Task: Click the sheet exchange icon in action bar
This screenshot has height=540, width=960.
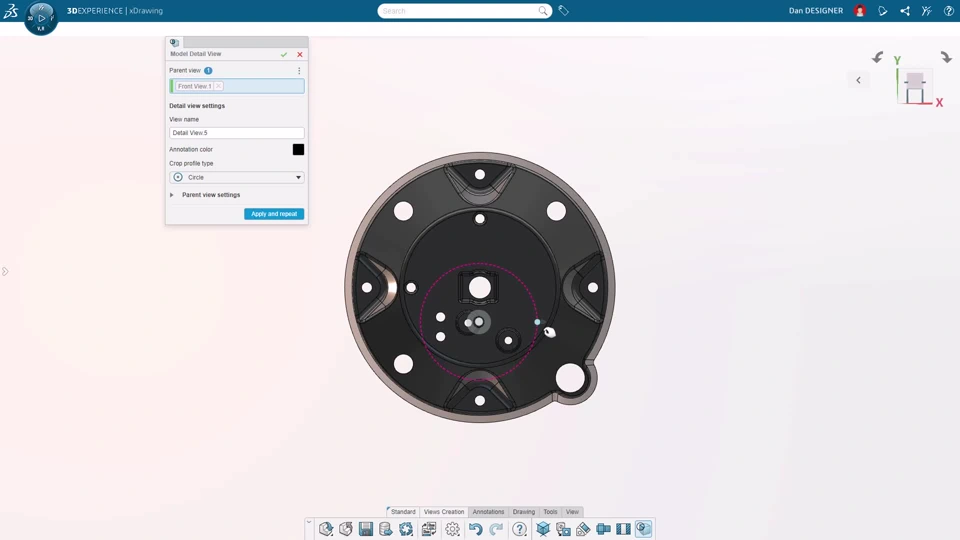Action: [x=429, y=529]
